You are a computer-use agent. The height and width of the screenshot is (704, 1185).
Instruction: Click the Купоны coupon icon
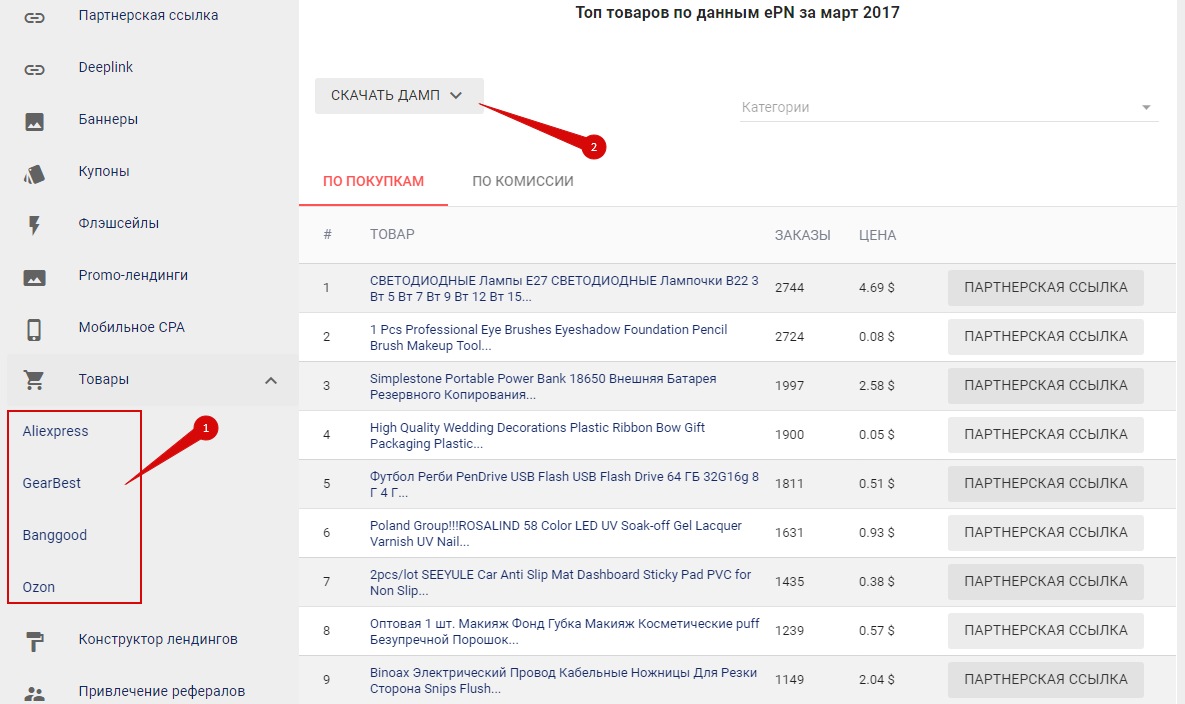point(35,173)
